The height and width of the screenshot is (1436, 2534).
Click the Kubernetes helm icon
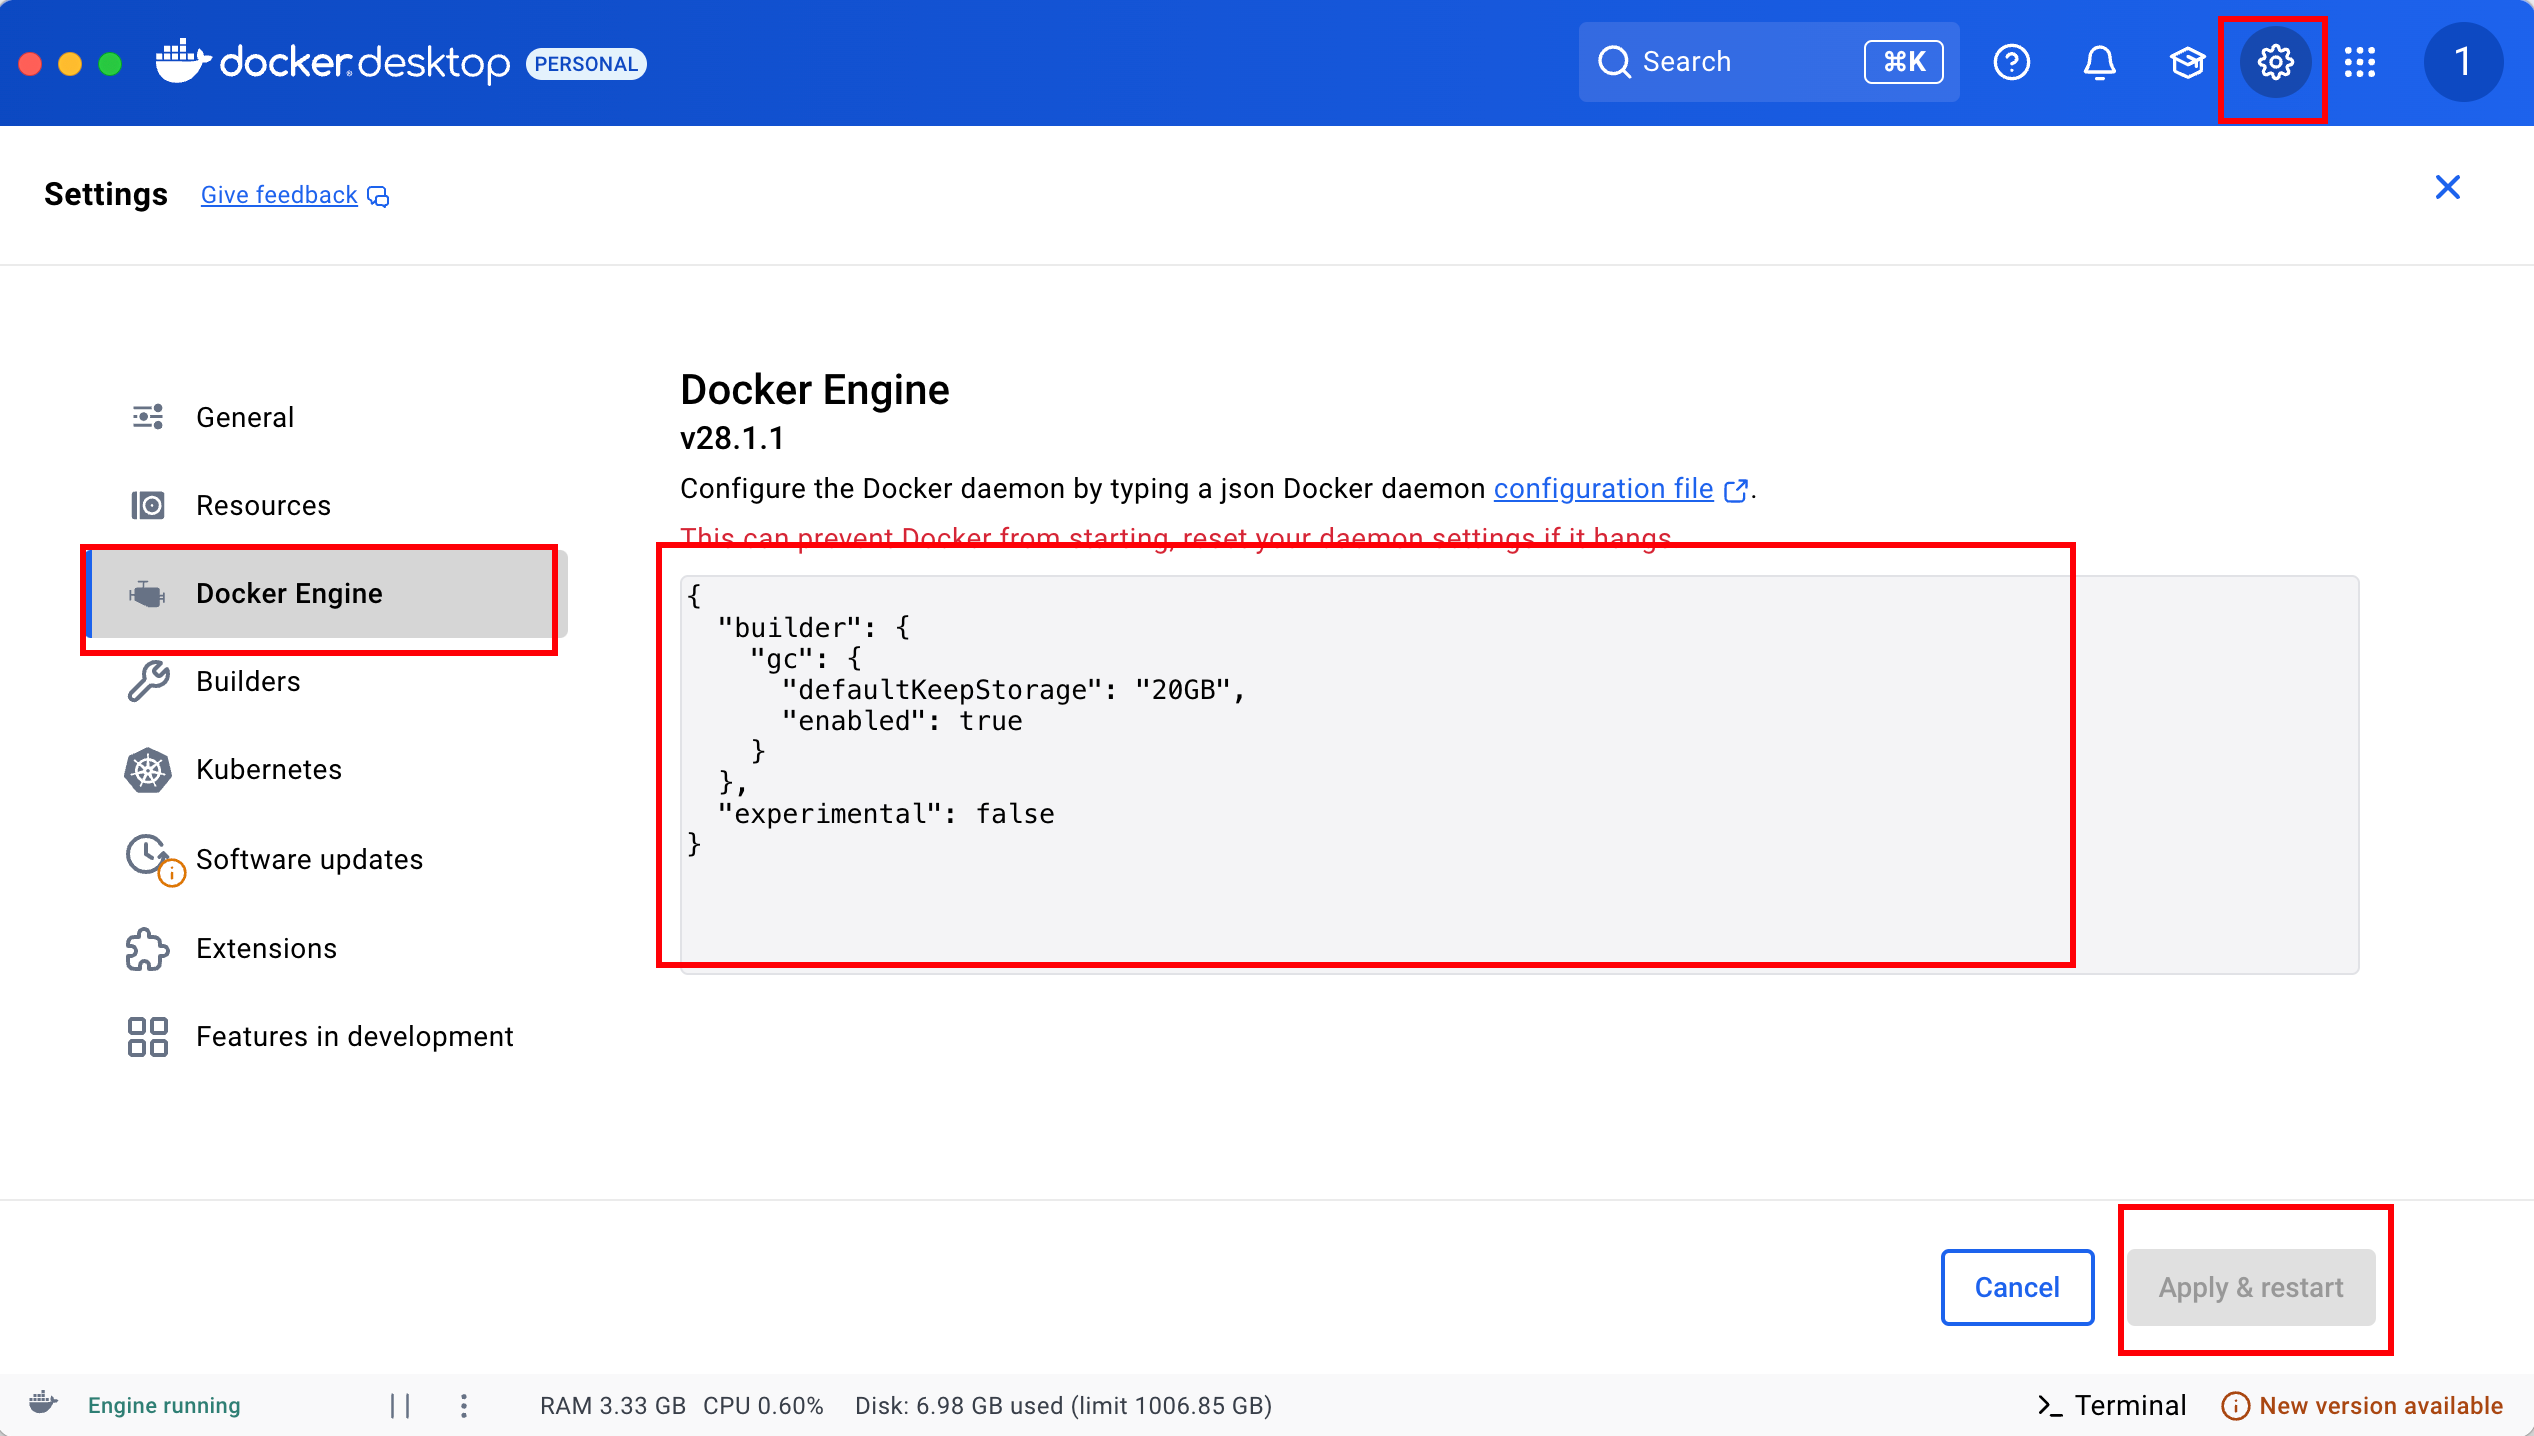[148, 770]
